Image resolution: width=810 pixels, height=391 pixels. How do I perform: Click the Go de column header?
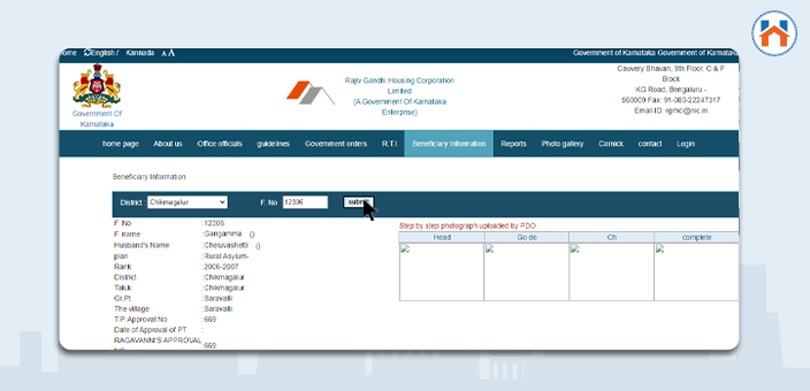[x=526, y=237]
